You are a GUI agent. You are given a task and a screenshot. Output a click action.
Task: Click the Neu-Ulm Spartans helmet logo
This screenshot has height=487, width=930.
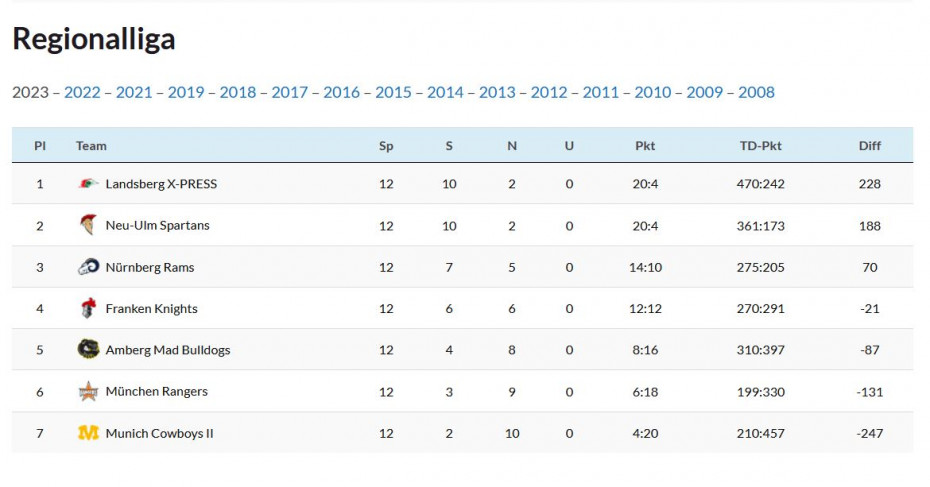click(88, 225)
